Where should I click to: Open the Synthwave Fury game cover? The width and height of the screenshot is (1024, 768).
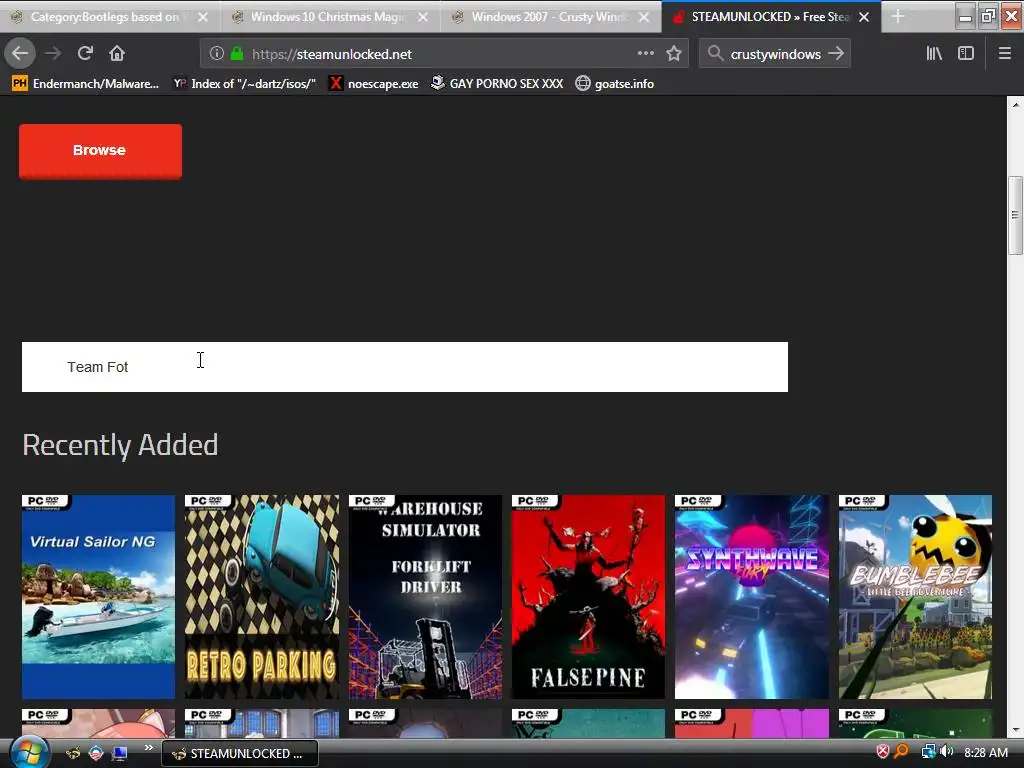[752, 597]
